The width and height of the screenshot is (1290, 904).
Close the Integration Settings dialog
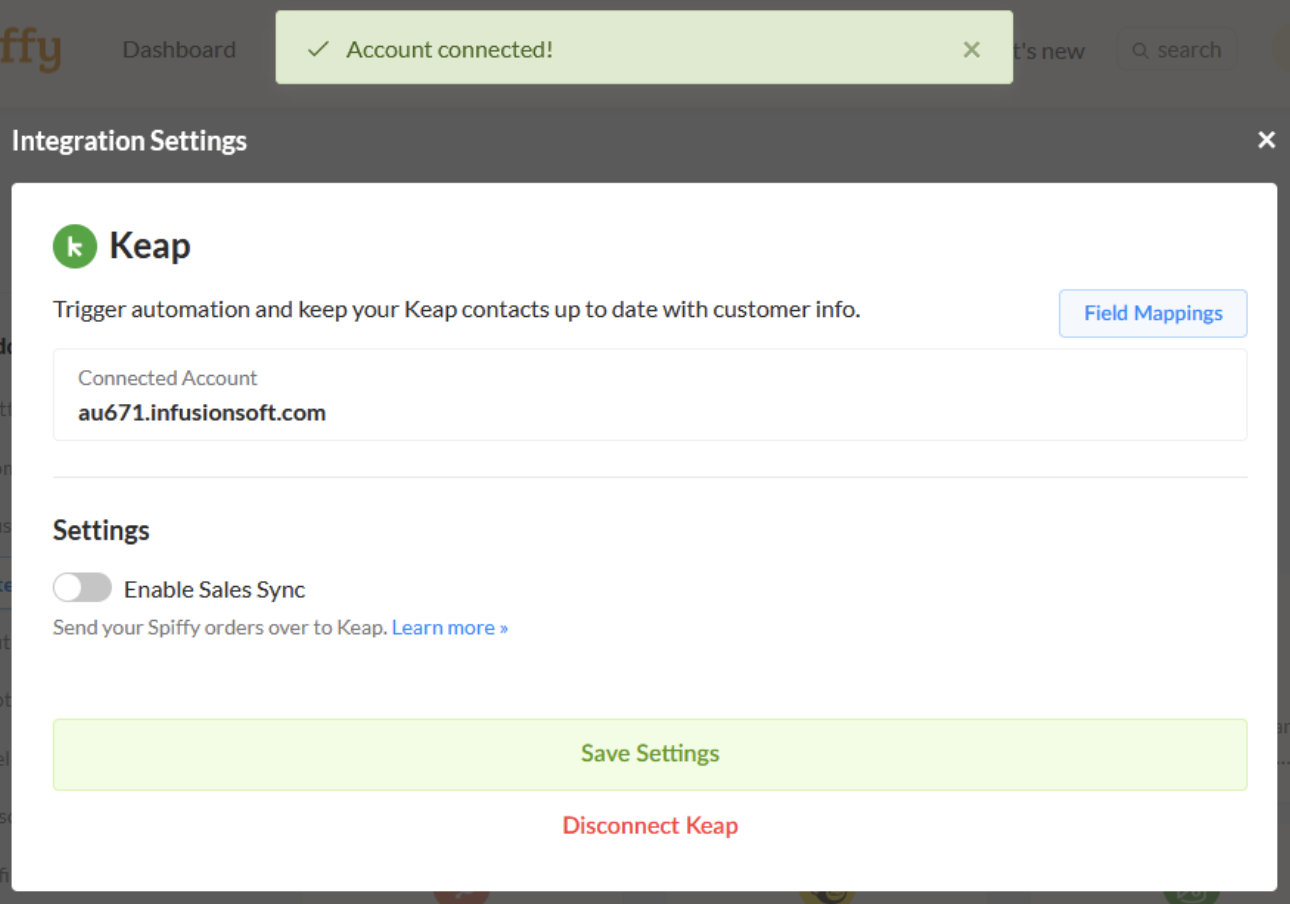coord(1266,140)
